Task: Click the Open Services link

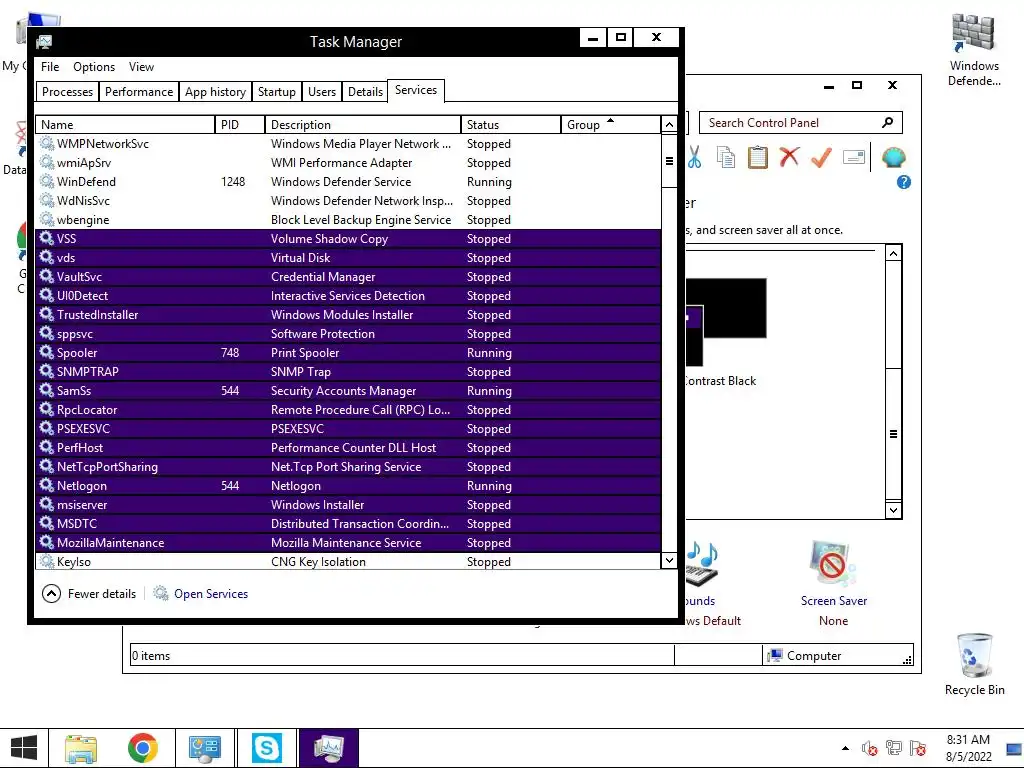Action: click(x=211, y=594)
